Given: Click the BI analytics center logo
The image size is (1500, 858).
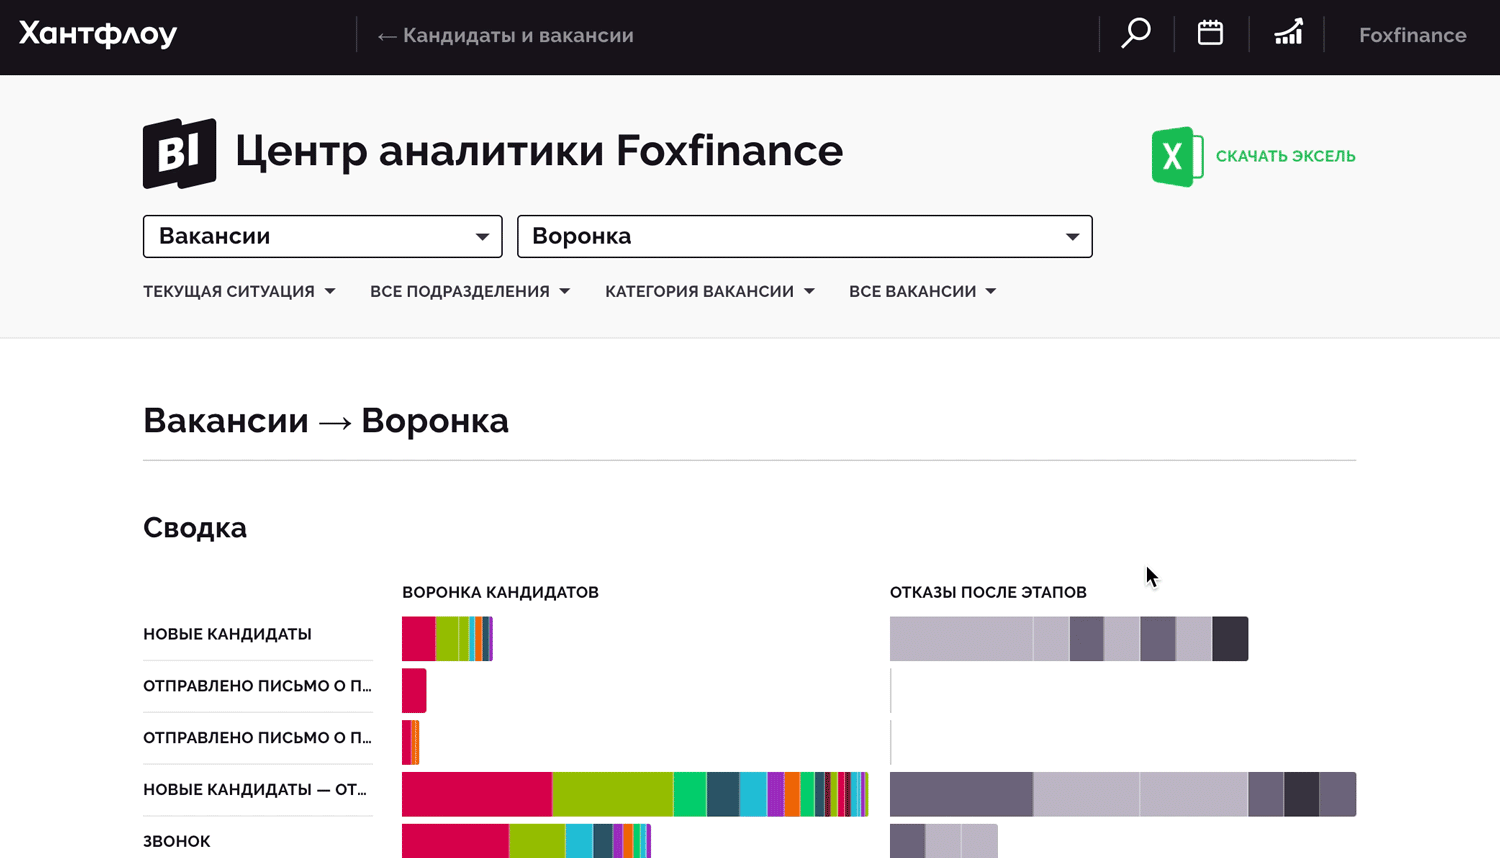Looking at the screenshot, I should (180, 153).
